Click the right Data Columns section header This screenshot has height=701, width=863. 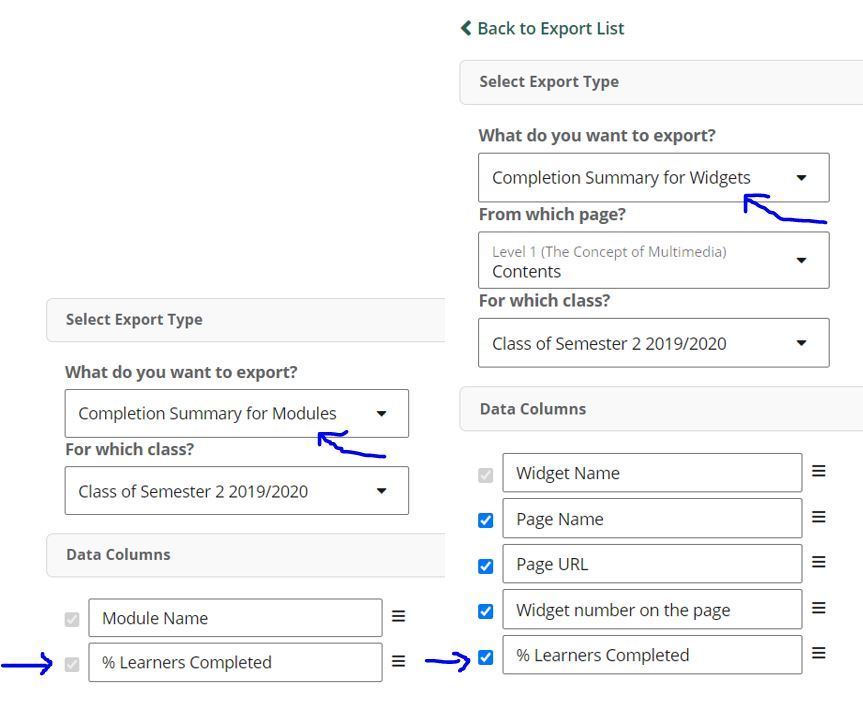click(x=661, y=409)
